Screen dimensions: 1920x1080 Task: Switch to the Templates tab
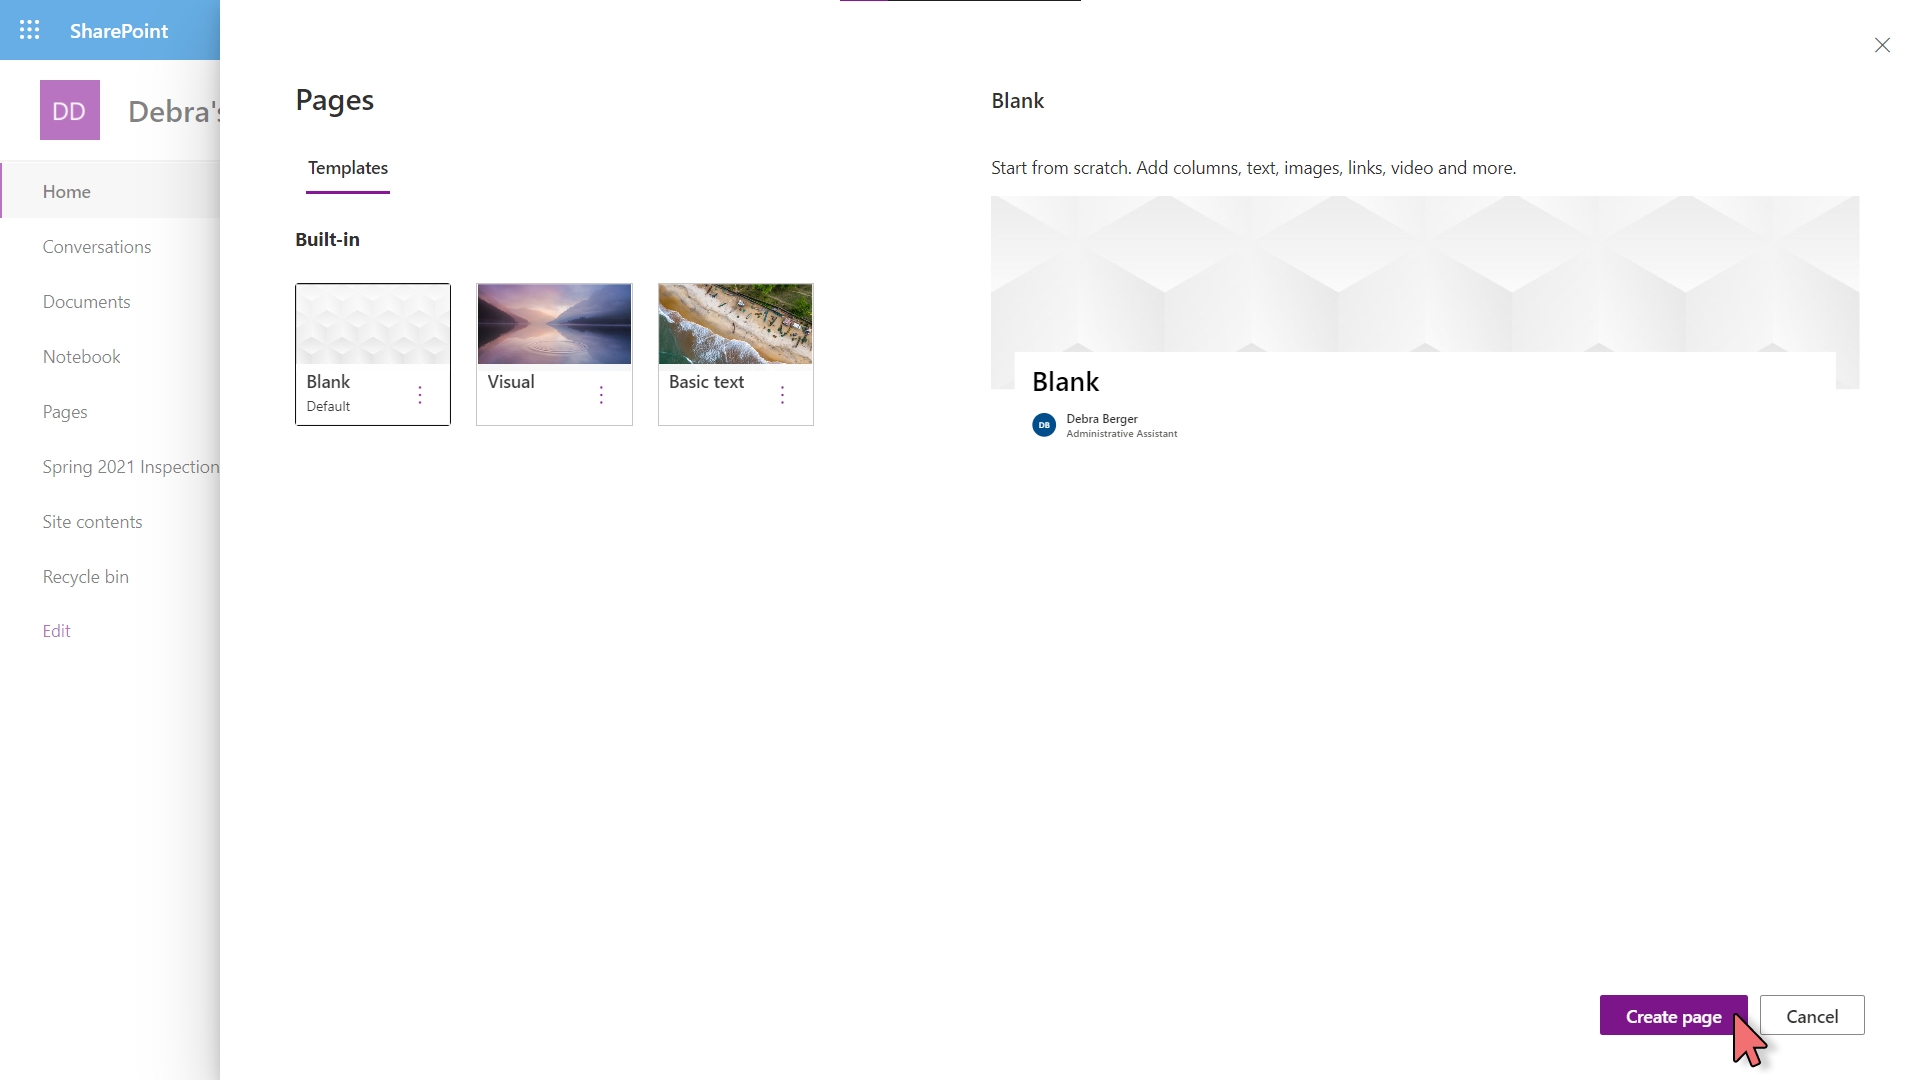348,167
